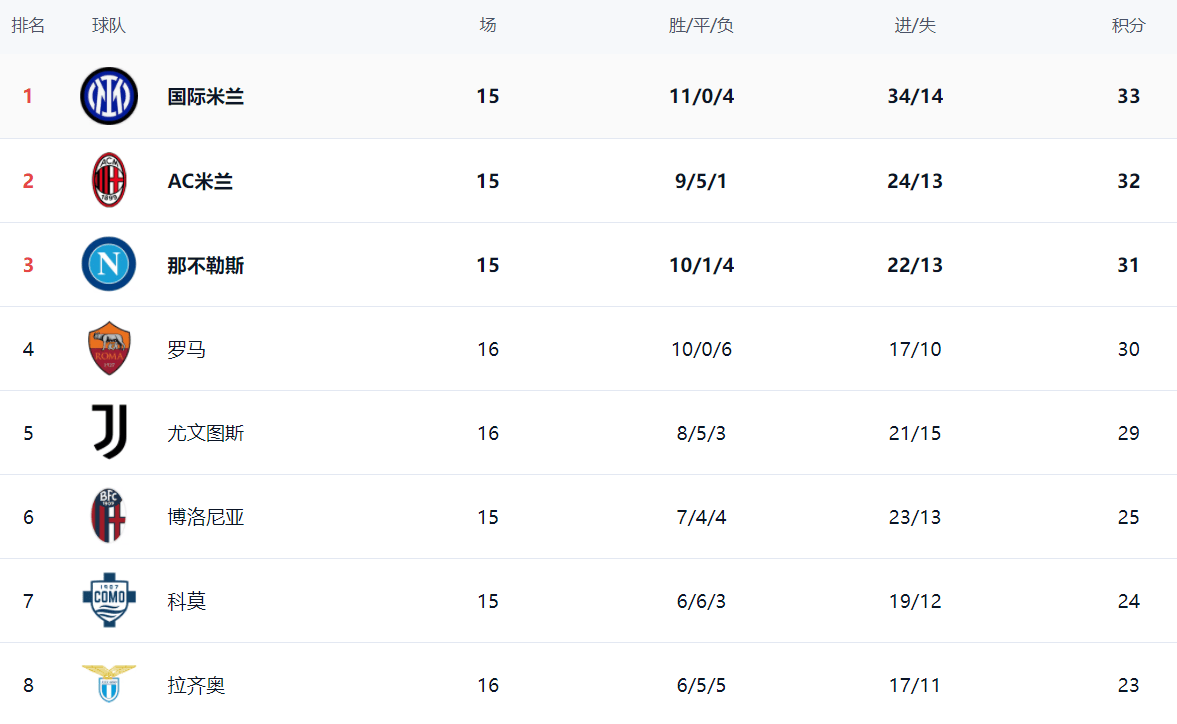Open the 罗马 team page
The image size is (1177, 724).
[187, 349]
